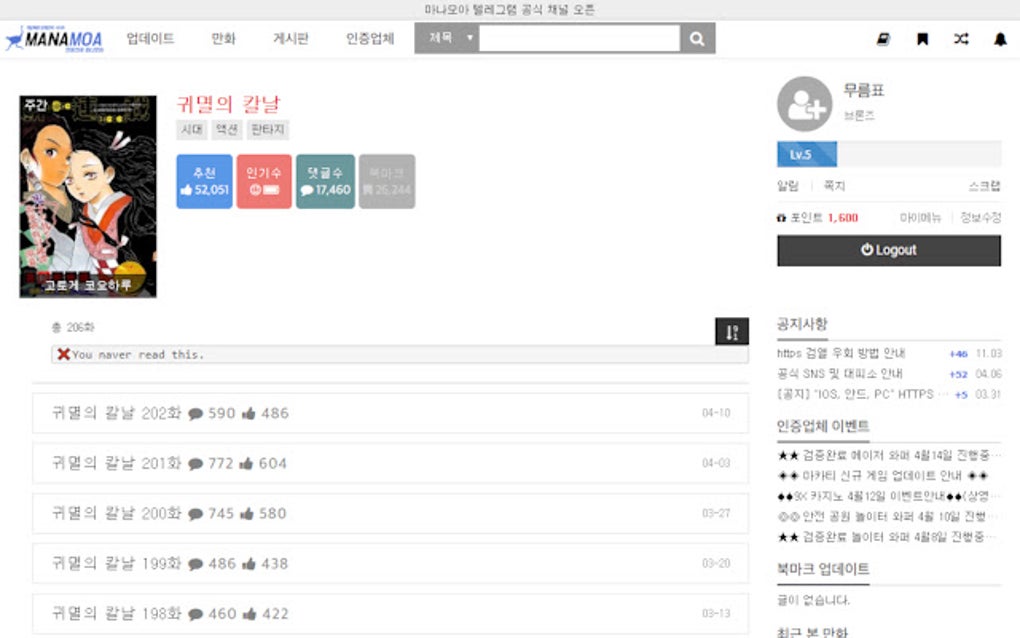Screen dimensions: 1020x638
Task: Open the https 검열 우회 방법 안내 notice
Action: point(841,353)
